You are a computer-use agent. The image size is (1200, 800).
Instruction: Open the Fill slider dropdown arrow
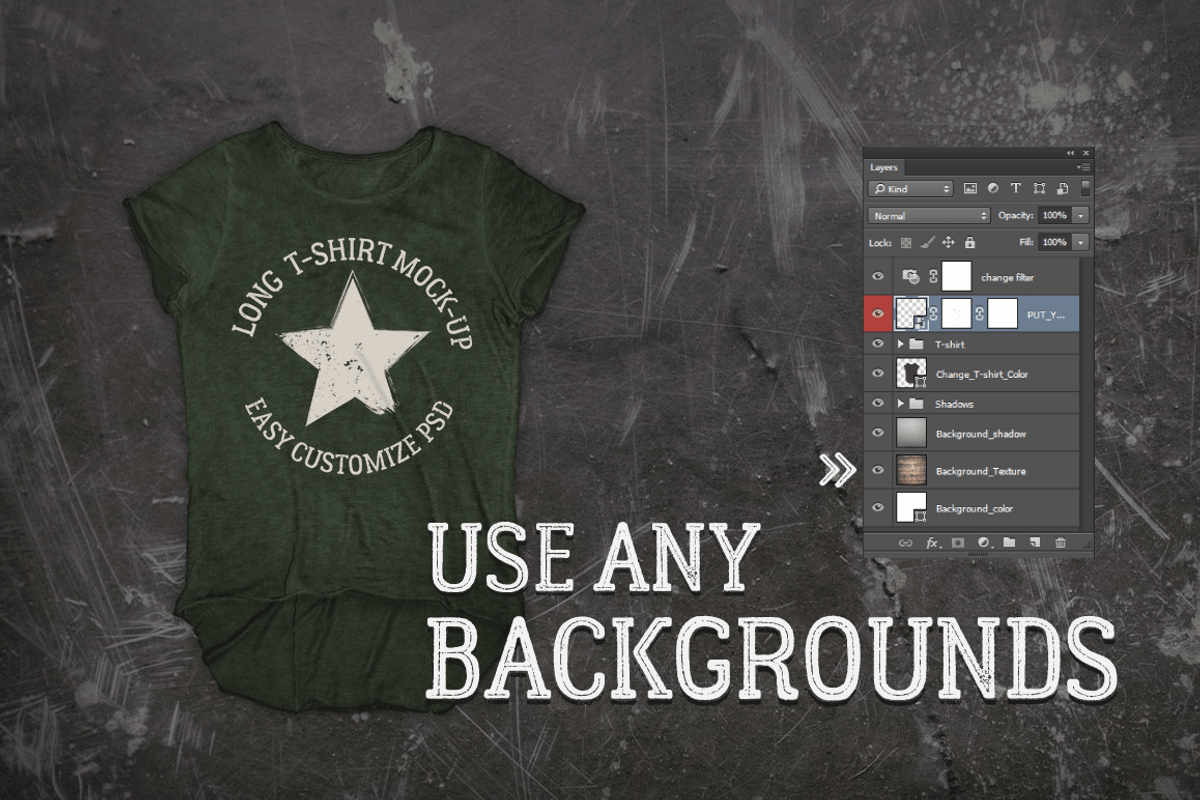point(1081,242)
